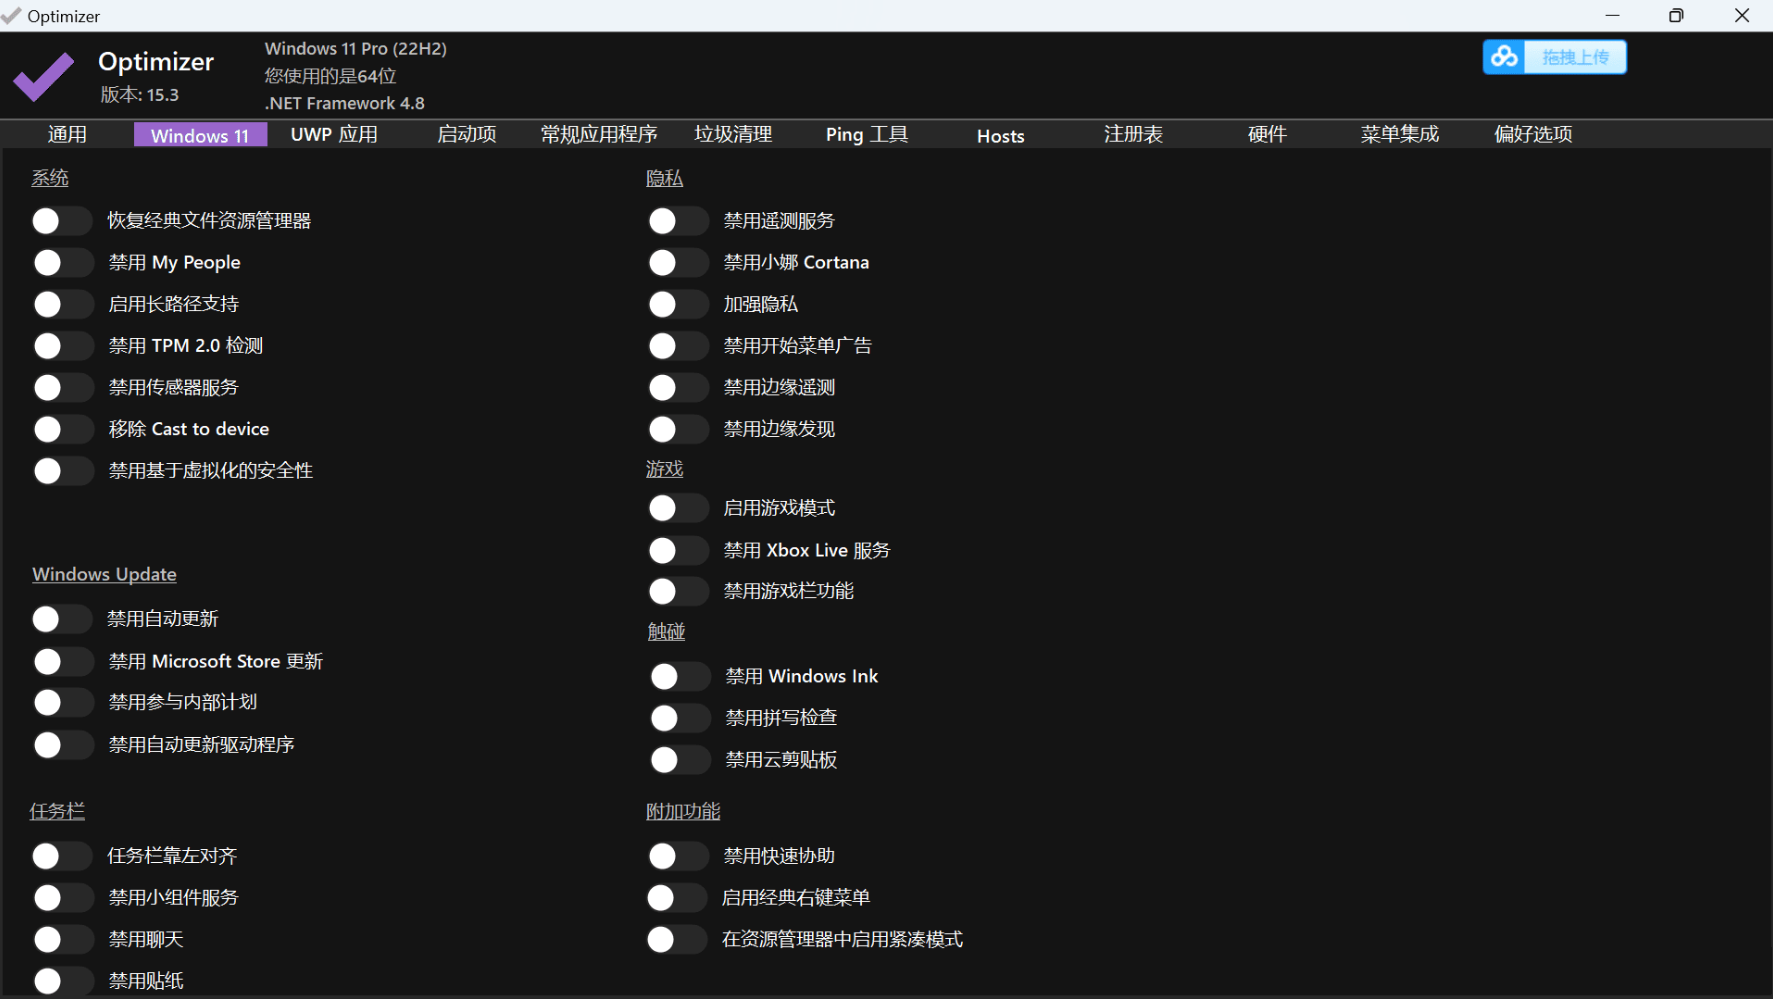This screenshot has height=999, width=1773.
Task: Toggle 禁用 Microsoft Store 更新 switch
Action: click(x=62, y=661)
